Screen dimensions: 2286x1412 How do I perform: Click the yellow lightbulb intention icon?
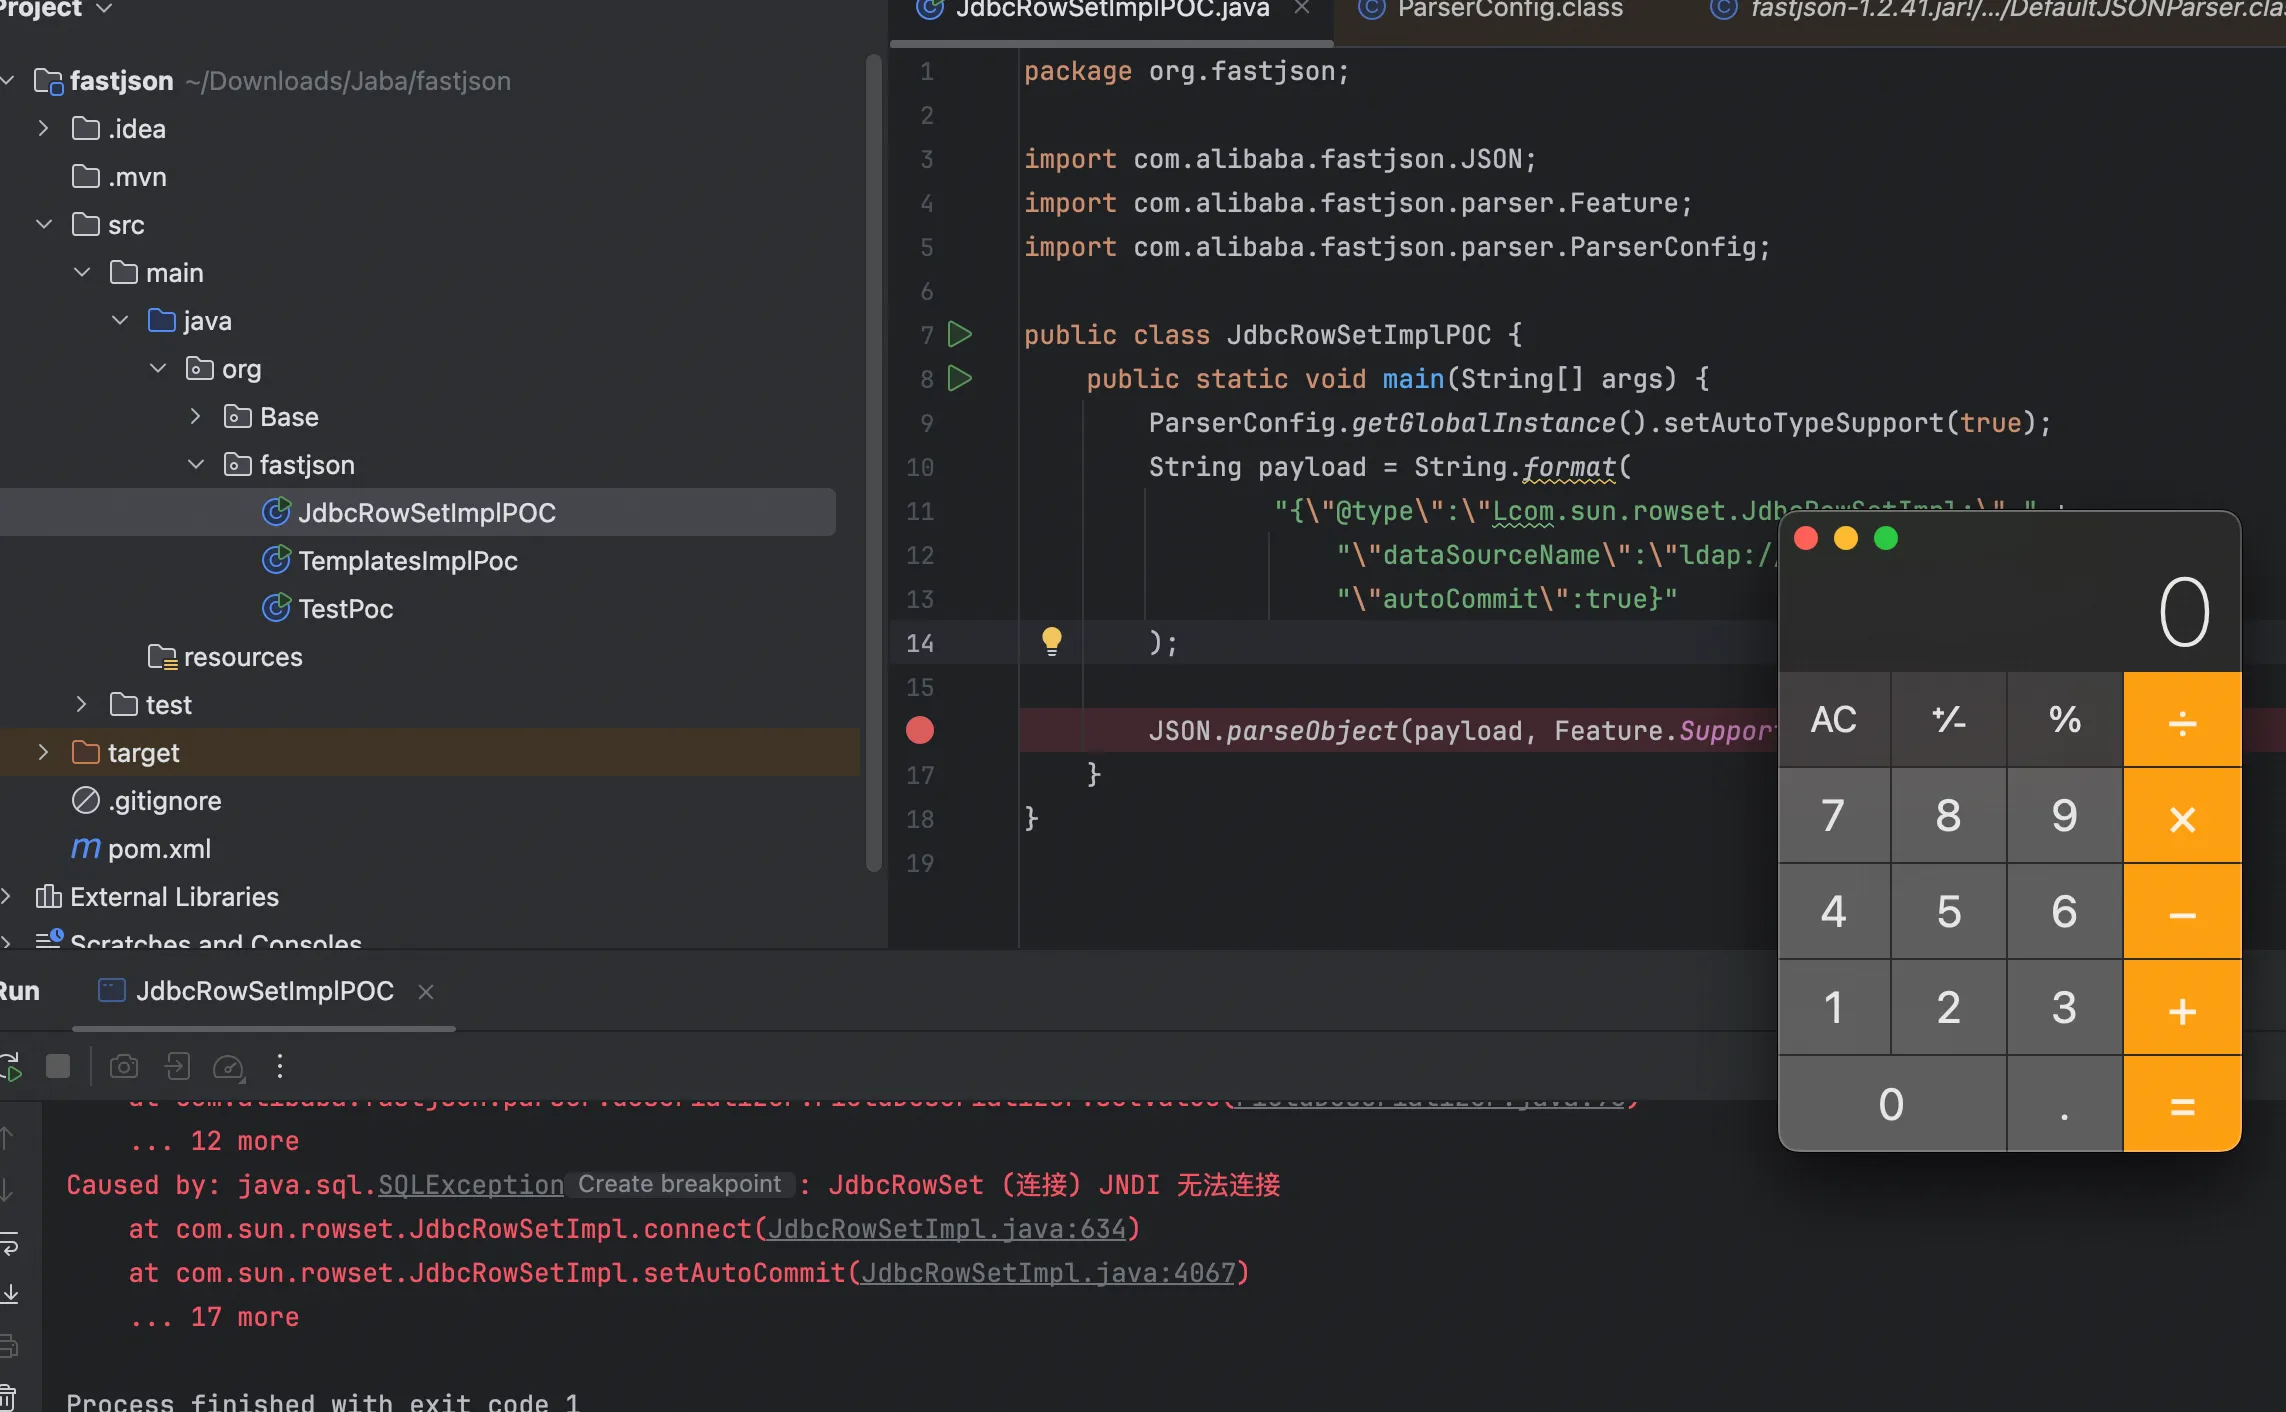pyautogui.click(x=1051, y=640)
